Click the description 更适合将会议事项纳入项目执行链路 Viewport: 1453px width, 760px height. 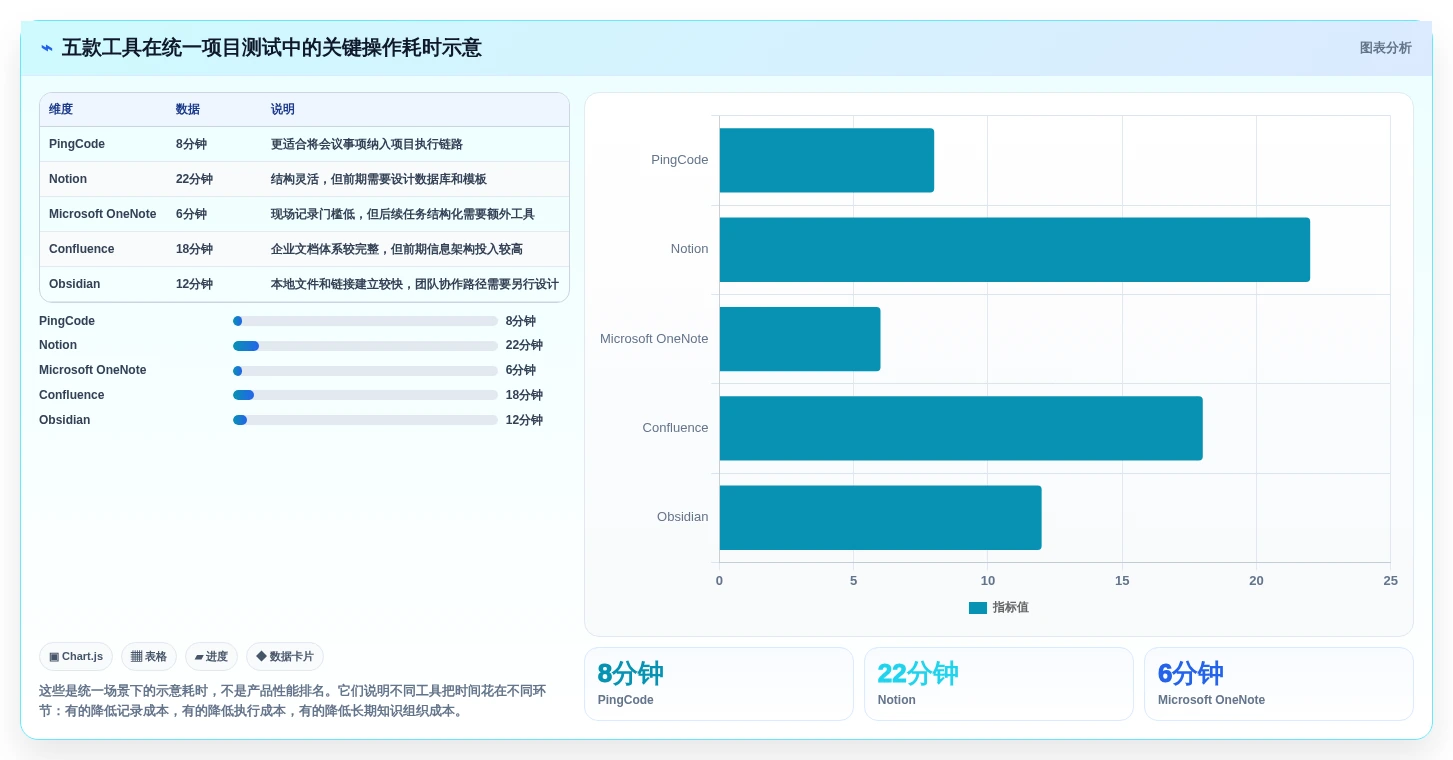367,144
